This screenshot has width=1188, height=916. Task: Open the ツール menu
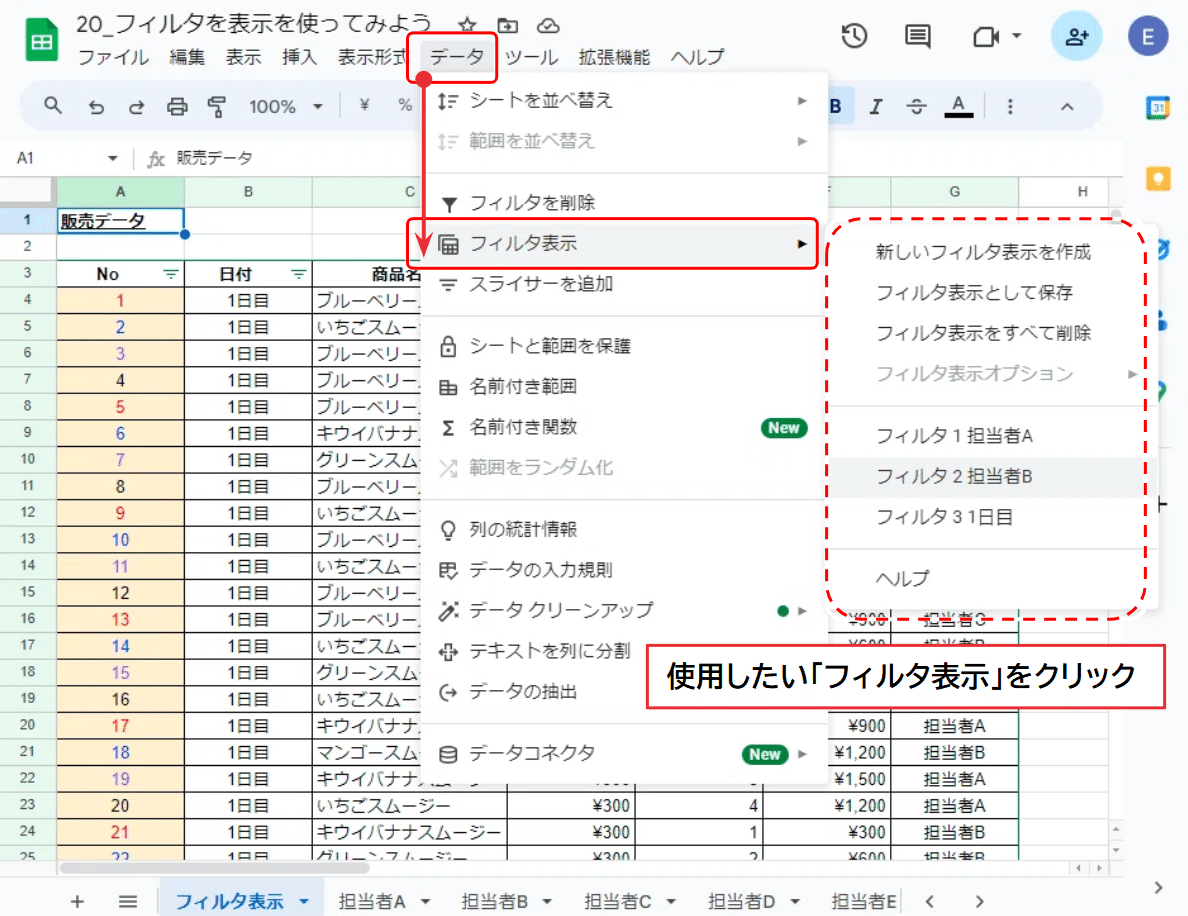click(x=533, y=57)
